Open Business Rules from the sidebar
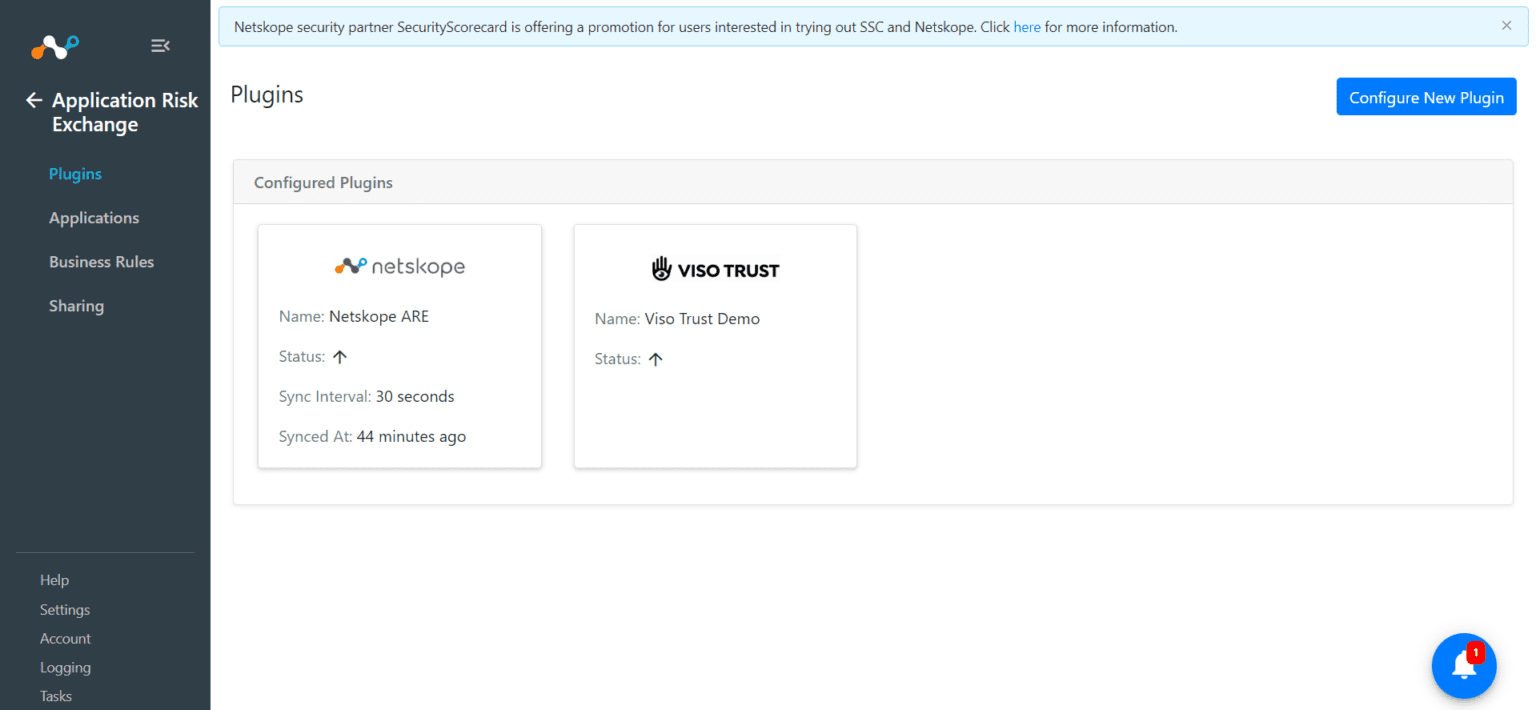Screen dimensions: 1536x710 pos(101,261)
